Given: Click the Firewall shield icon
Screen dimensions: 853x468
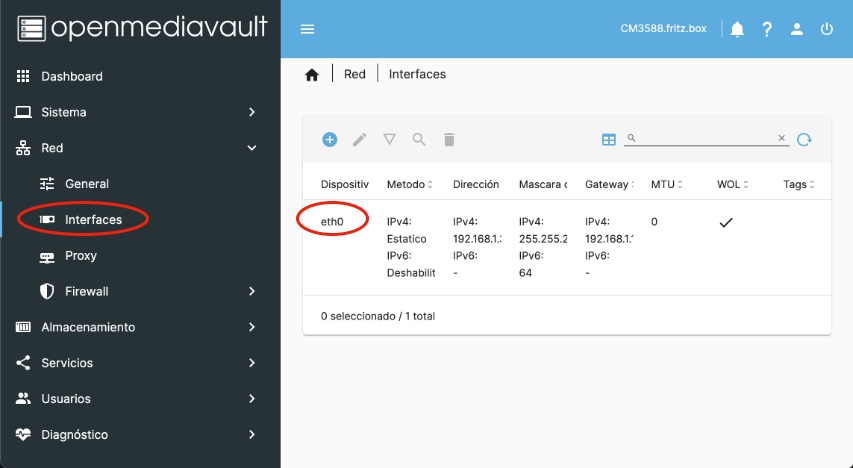Looking at the screenshot, I should pos(47,291).
